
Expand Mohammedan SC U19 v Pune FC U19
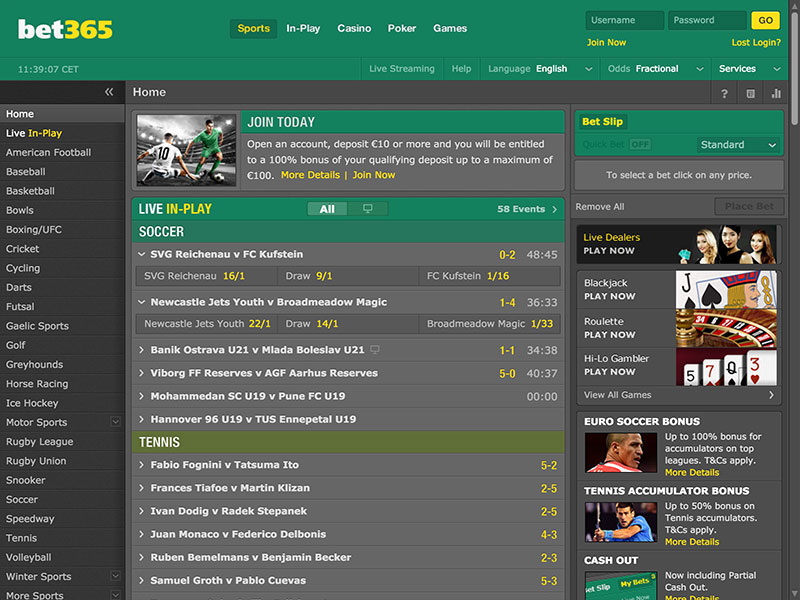tap(141, 396)
